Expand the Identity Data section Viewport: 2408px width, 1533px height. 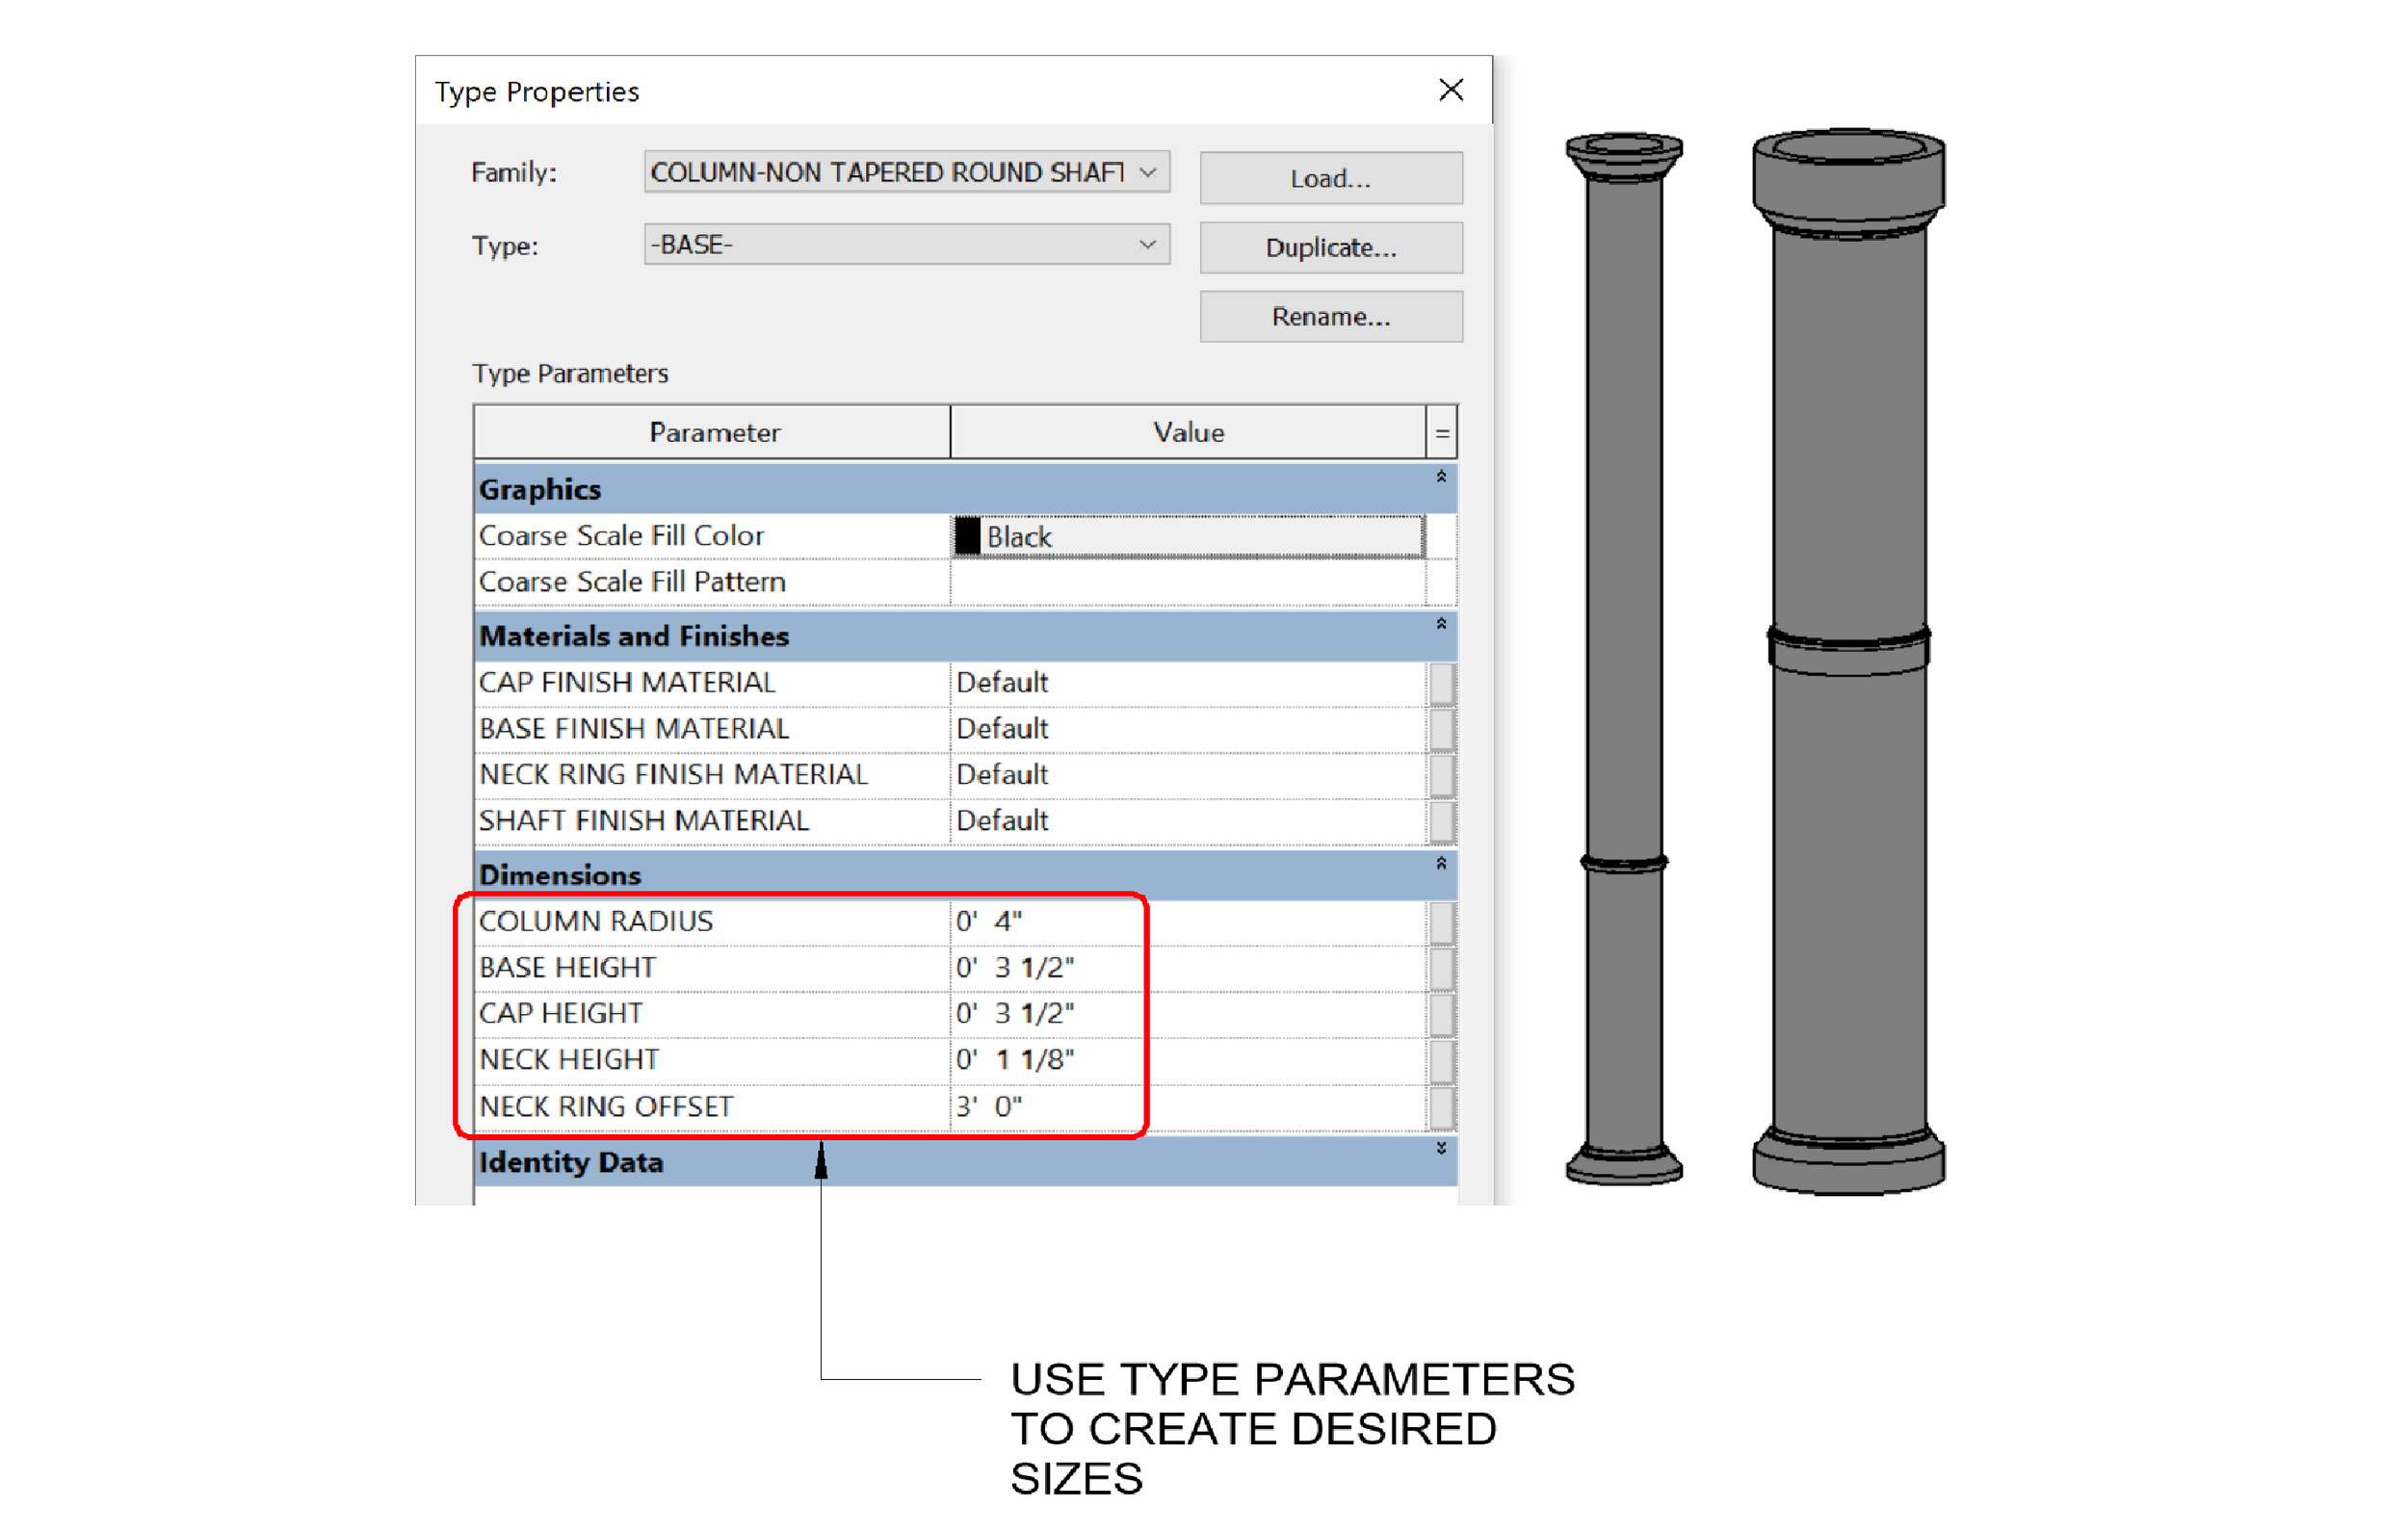tap(1440, 1148)
